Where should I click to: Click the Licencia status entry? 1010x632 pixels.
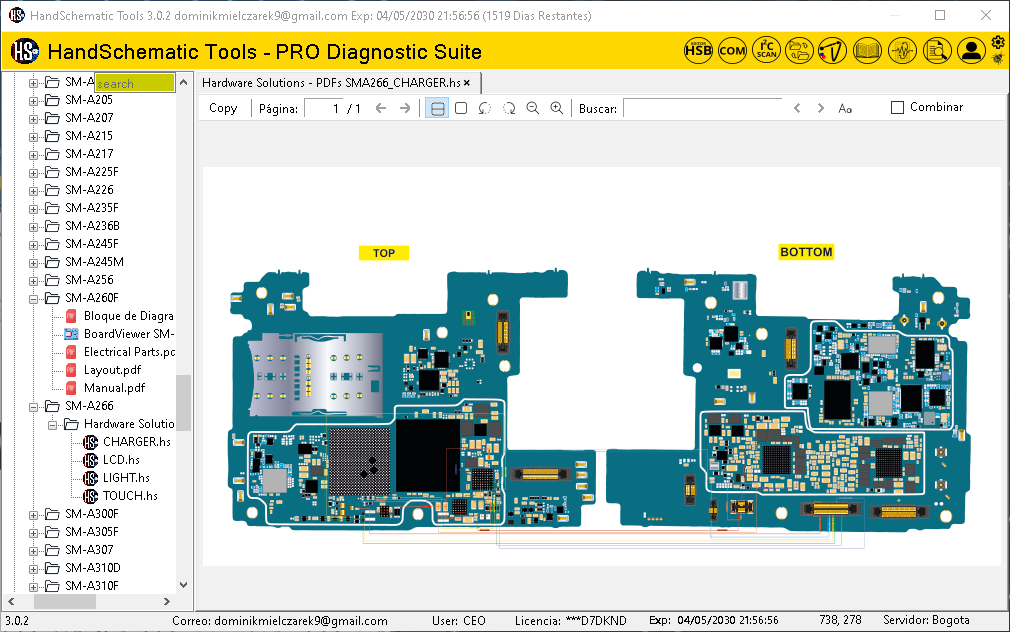pos(571,620)
